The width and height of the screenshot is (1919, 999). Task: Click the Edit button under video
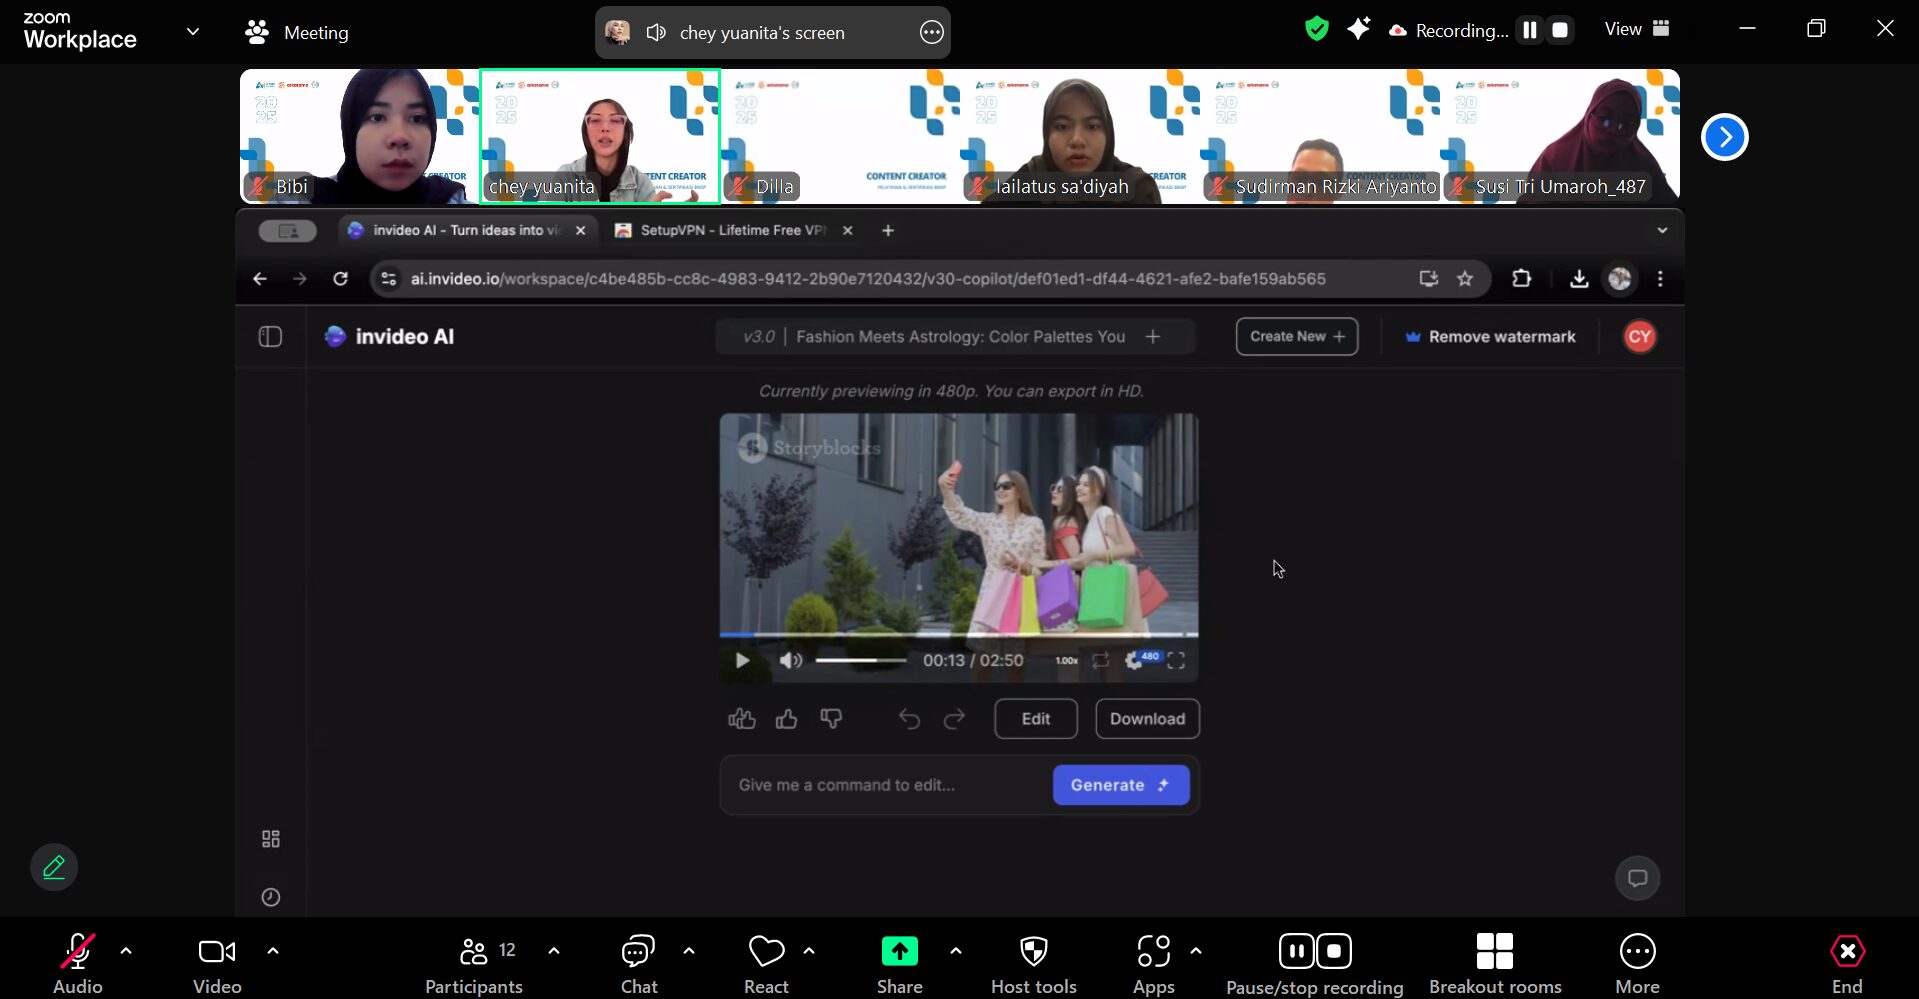[x=1036, y=719]
